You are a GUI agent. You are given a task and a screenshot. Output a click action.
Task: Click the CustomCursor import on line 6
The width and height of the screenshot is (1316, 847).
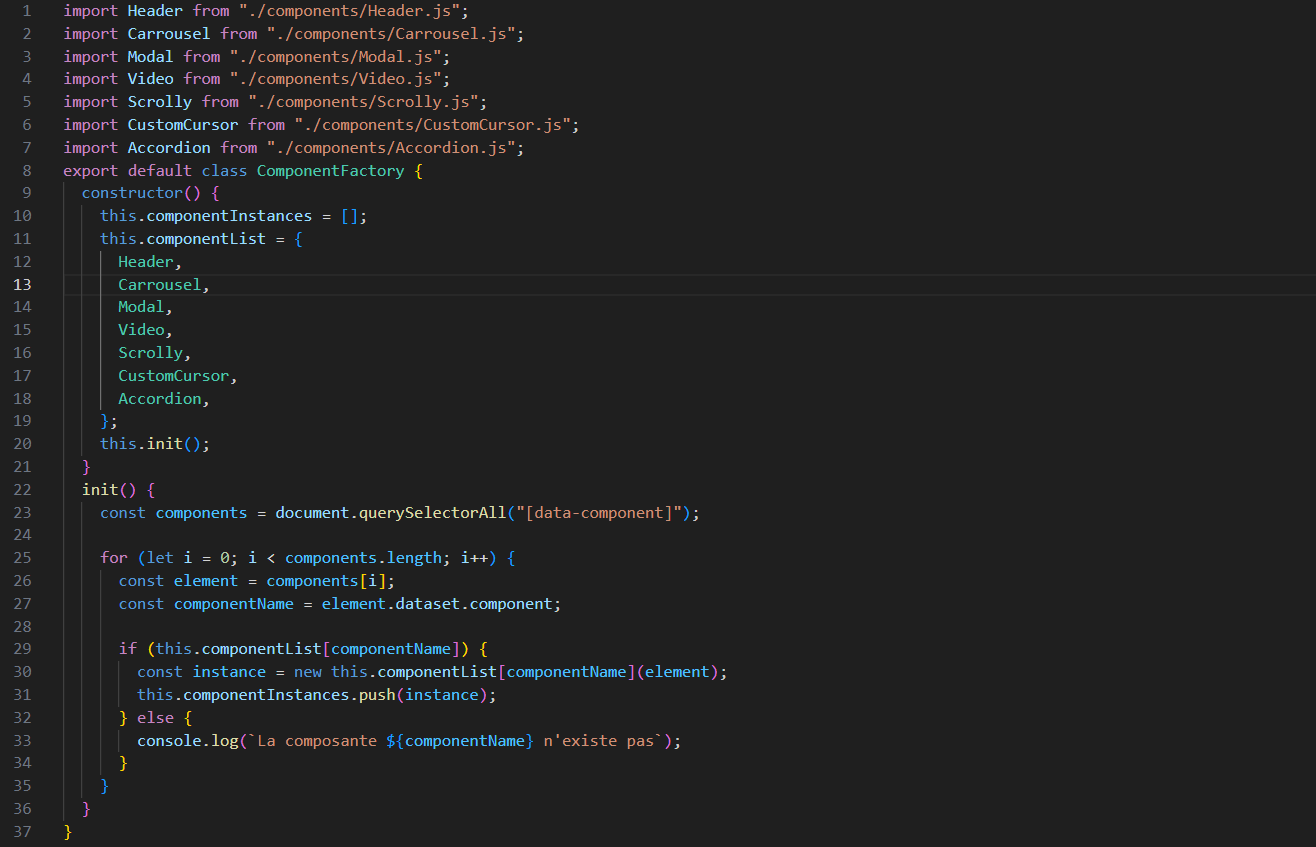[x=183, y=124]
